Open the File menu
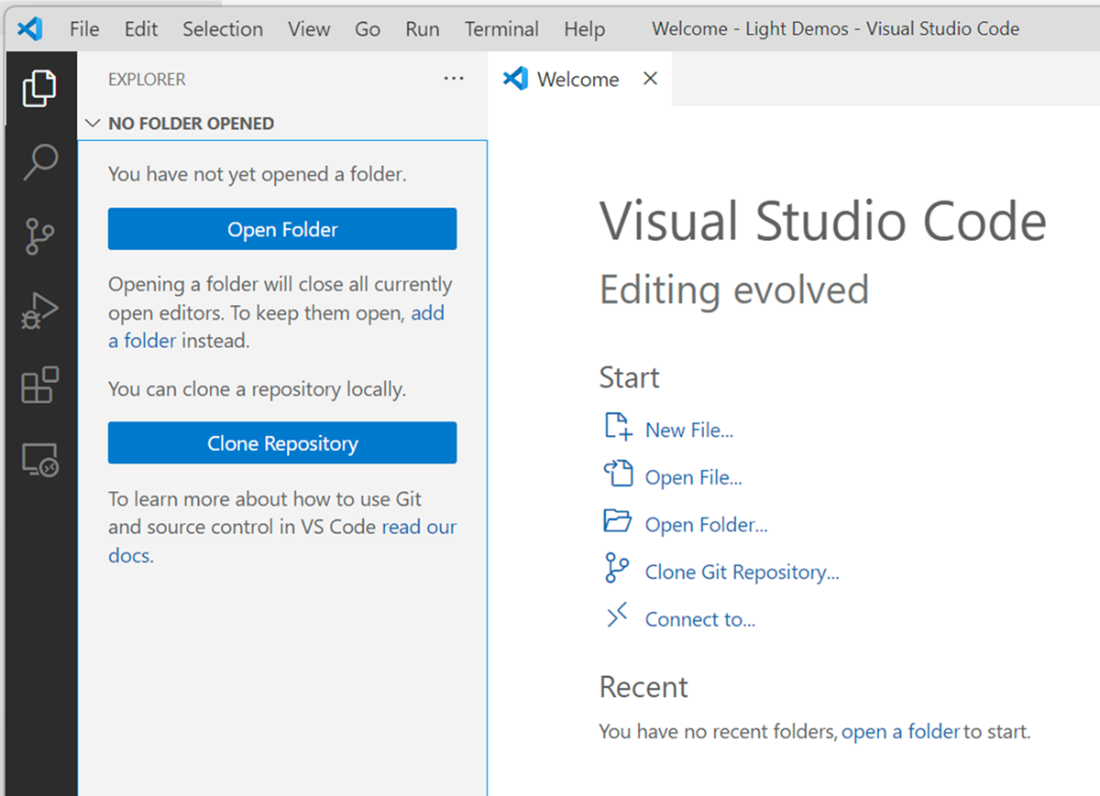 (x=84, y=29)
